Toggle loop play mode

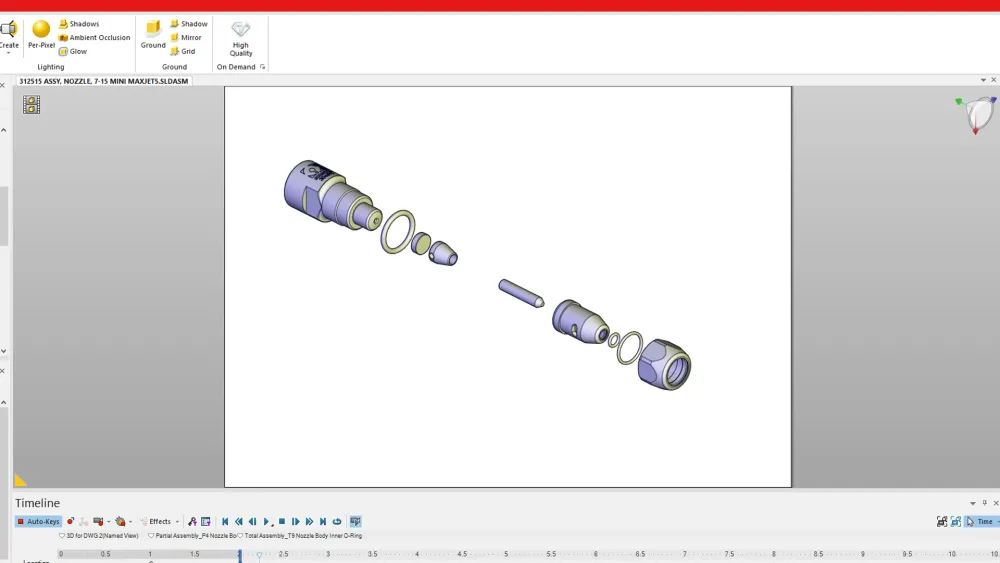337,522
